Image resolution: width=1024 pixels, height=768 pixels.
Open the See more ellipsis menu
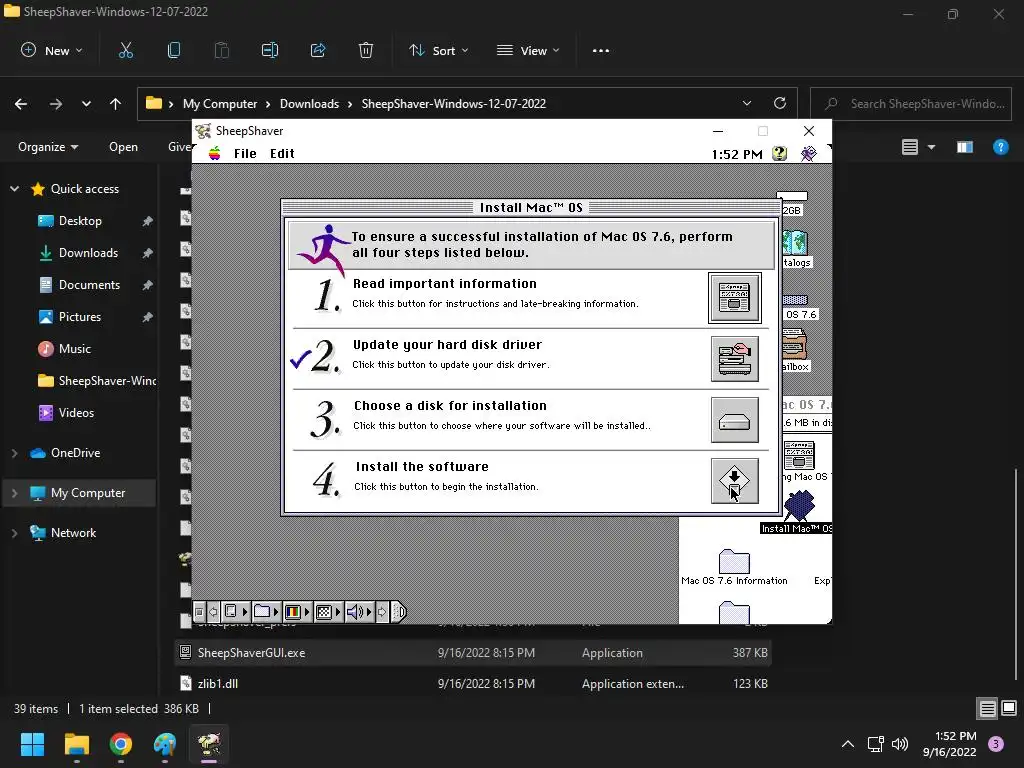(x=600, y=50)
